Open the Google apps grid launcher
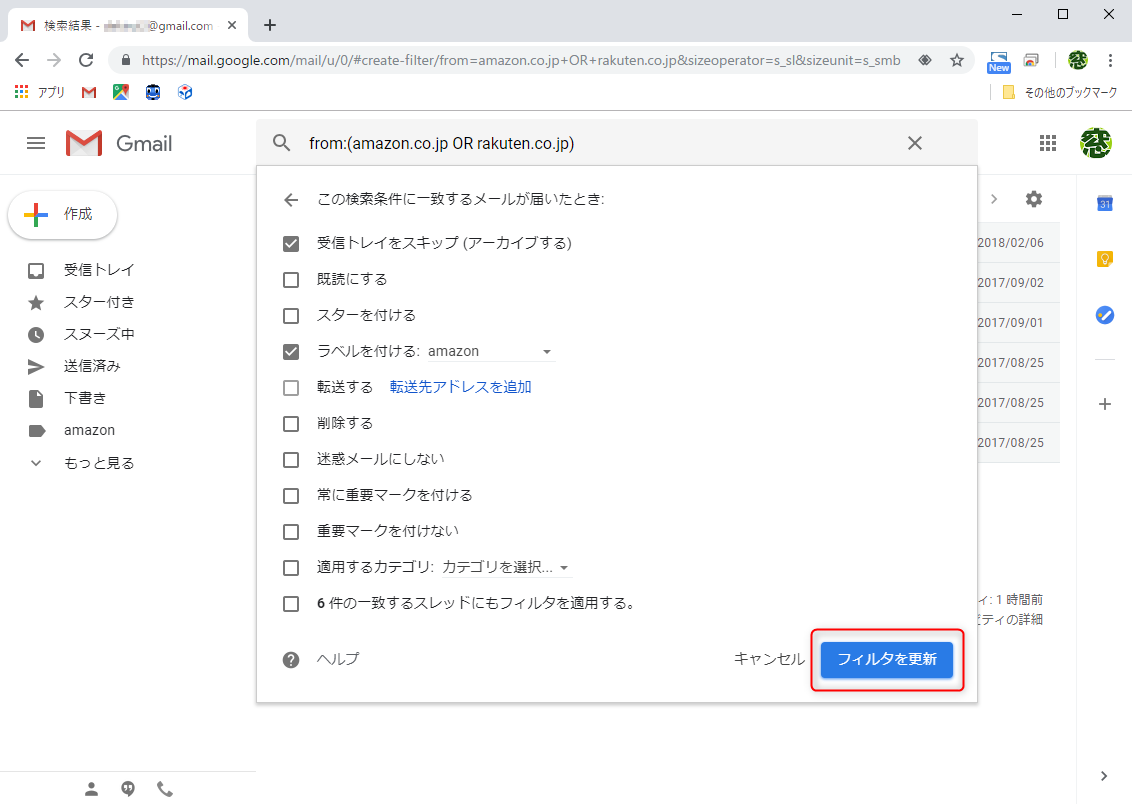 [1048, 143]
